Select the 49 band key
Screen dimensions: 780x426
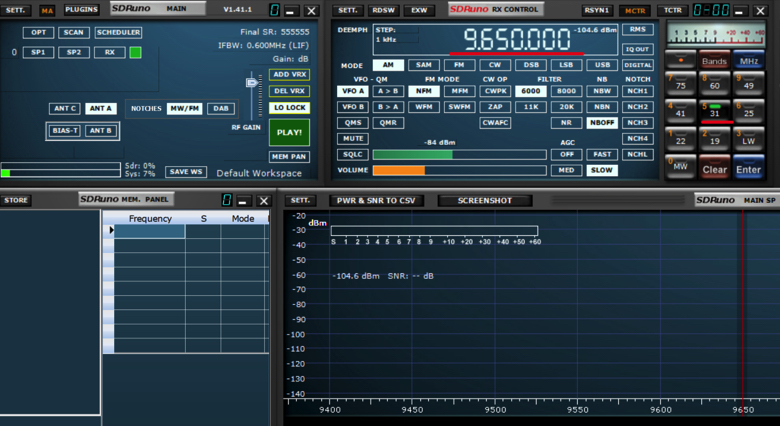(749, 84)
